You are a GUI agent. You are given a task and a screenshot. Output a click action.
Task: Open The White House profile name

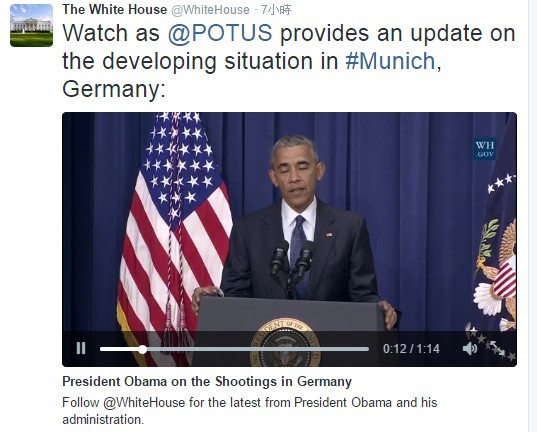pos(114,10)
